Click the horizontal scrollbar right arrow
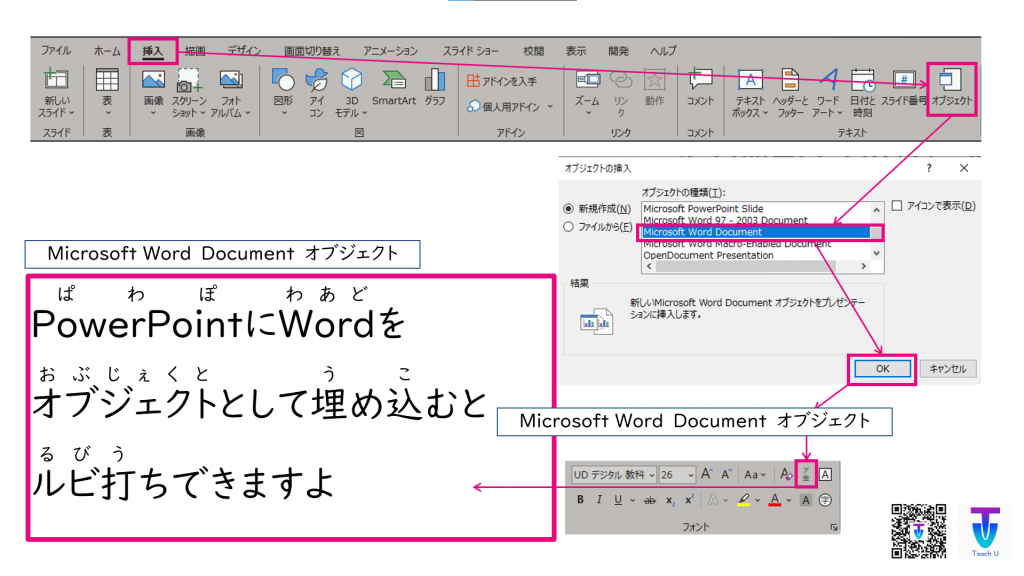This screenshot has height=576, width=1024. click(863, 266)
